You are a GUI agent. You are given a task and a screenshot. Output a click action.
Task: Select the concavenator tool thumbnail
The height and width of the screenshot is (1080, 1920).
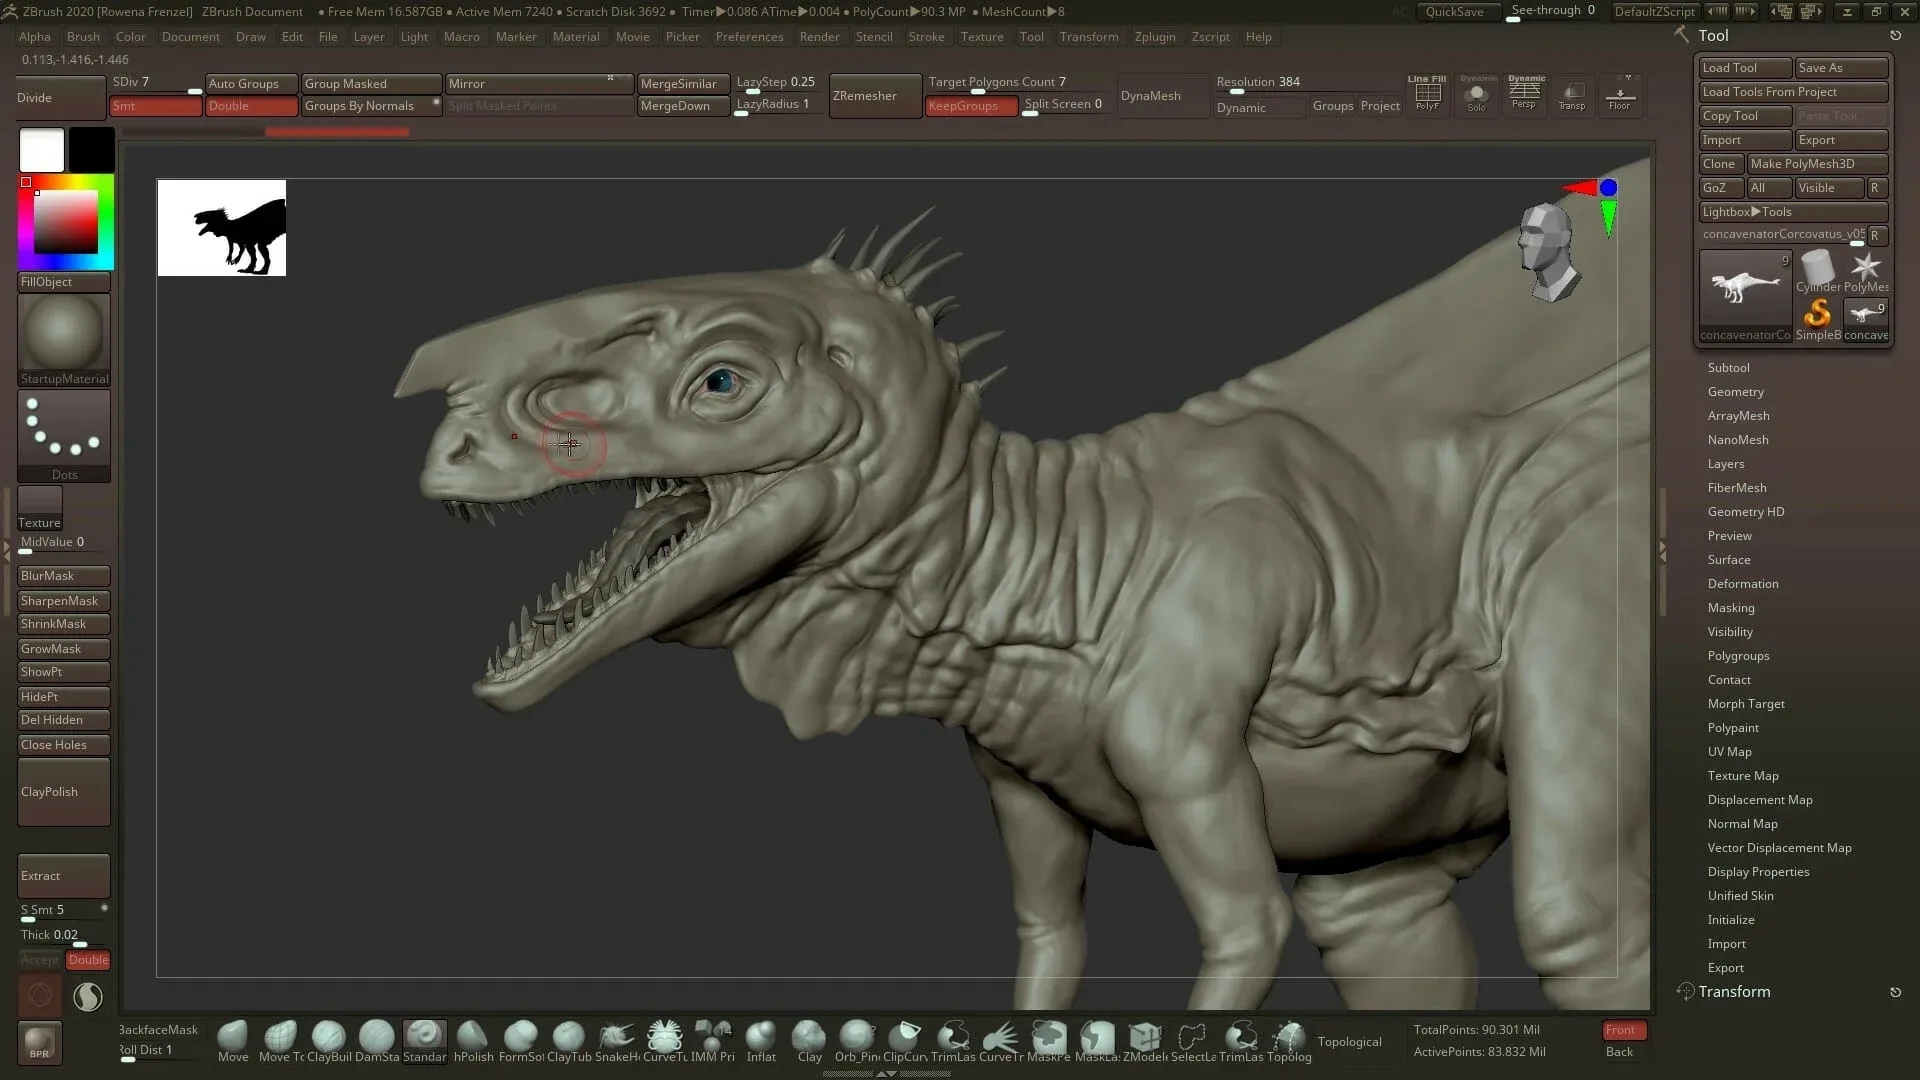tap(1744, 290)
